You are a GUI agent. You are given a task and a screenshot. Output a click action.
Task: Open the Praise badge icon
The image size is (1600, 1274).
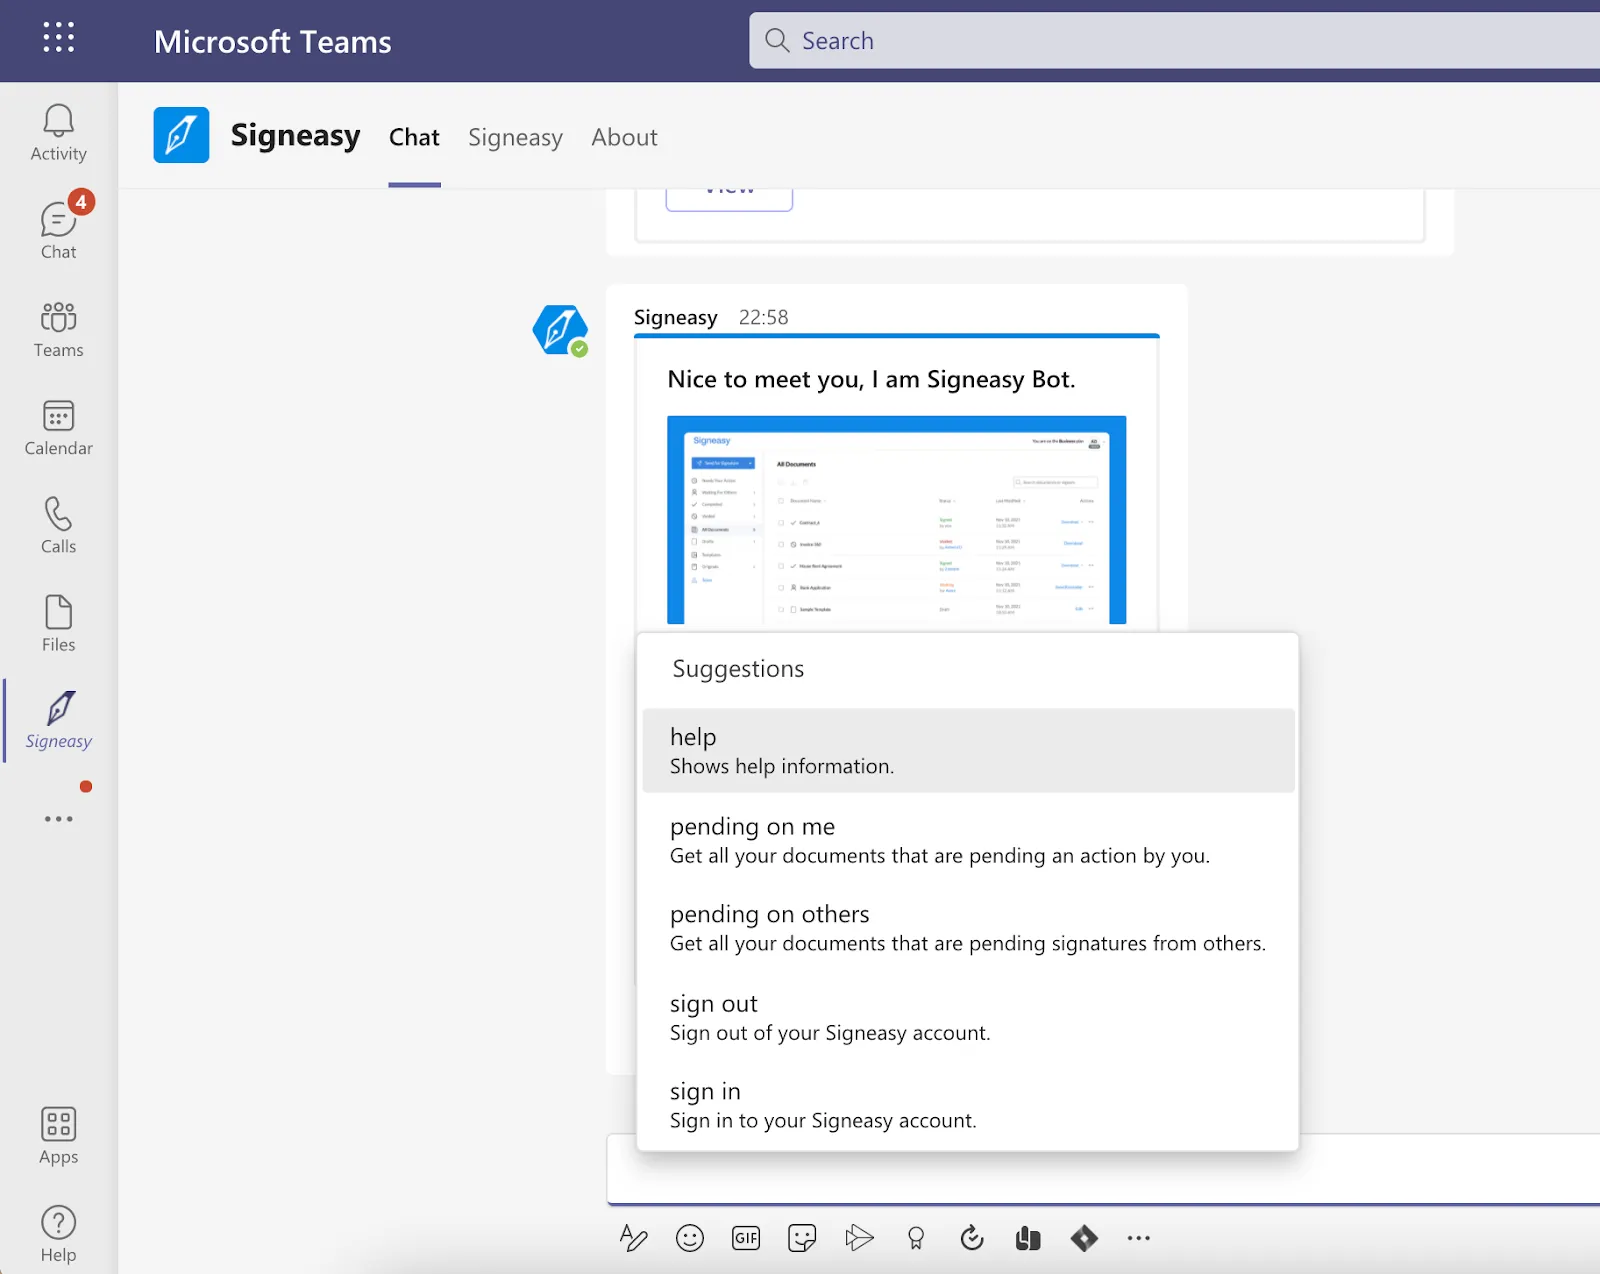click(x=915, y=1238)
